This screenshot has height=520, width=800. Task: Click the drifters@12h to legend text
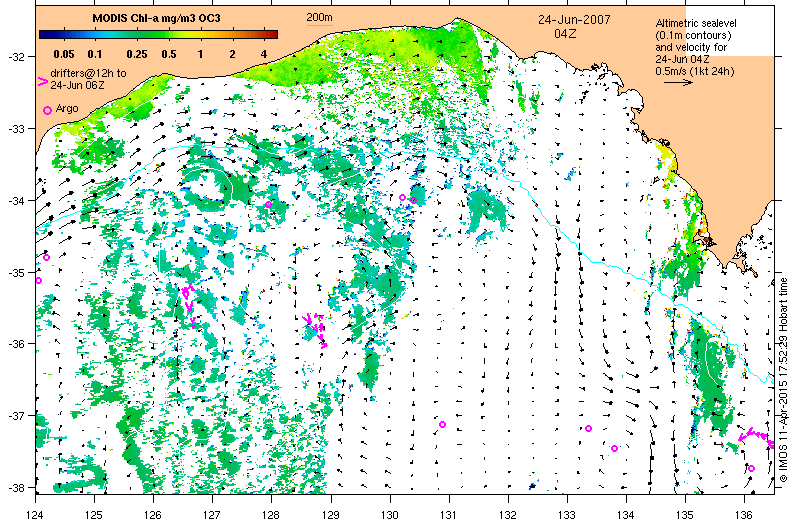click(88, 73)
